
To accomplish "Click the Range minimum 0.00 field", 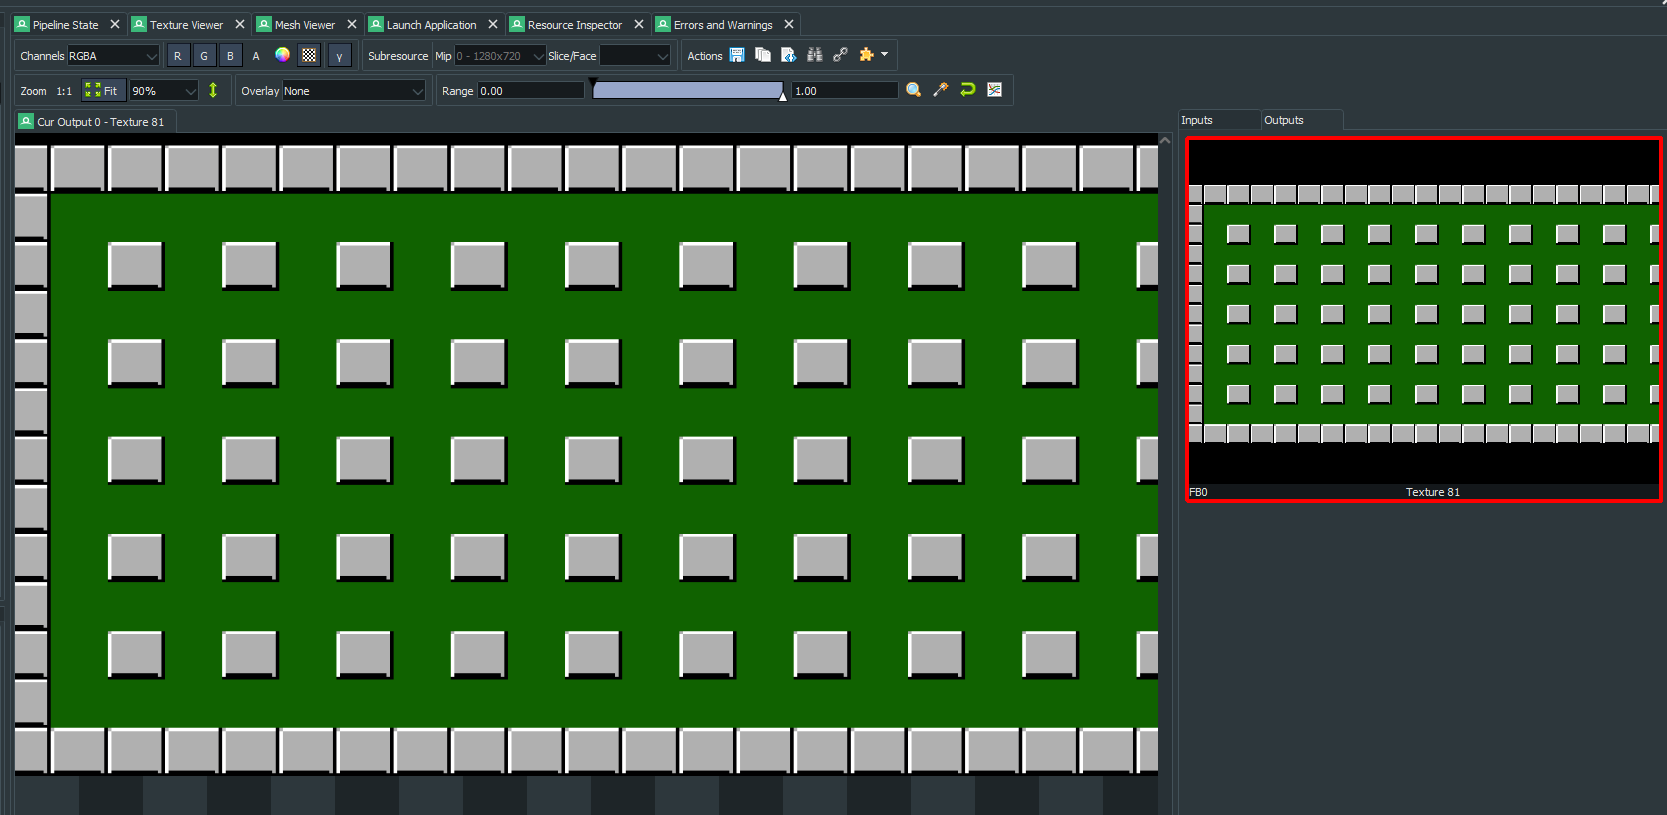I will (x=531, y=91).
